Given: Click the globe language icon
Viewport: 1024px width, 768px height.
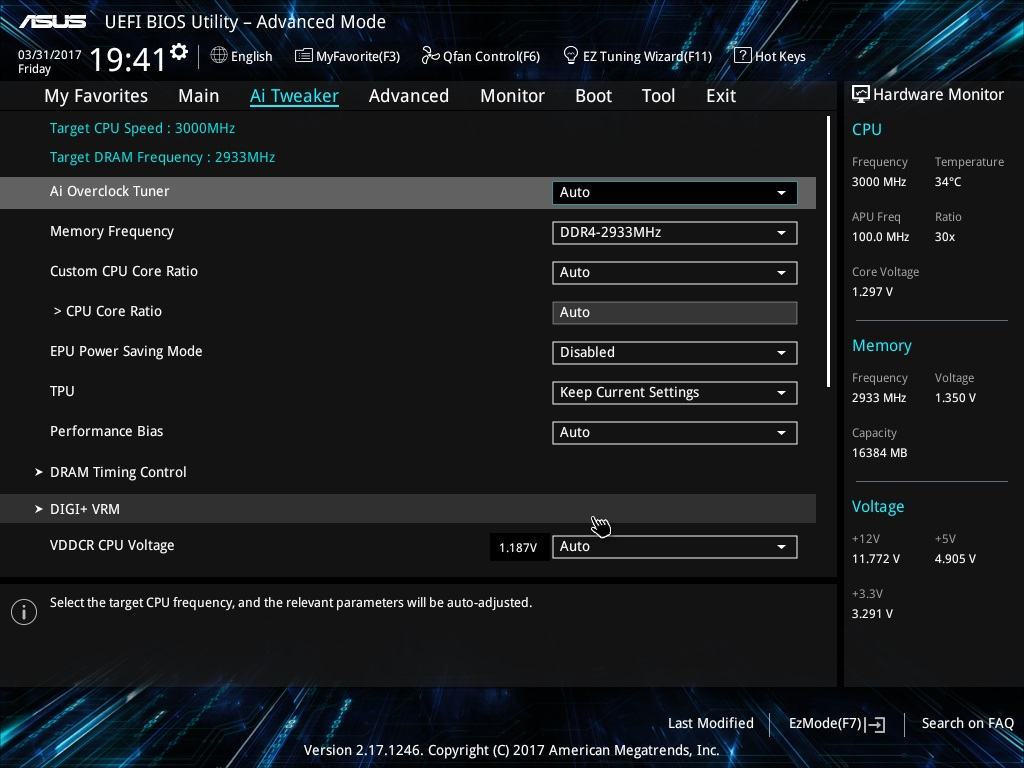Looking at the screenshot, I should pyautogui.click(x=219, y=56).
